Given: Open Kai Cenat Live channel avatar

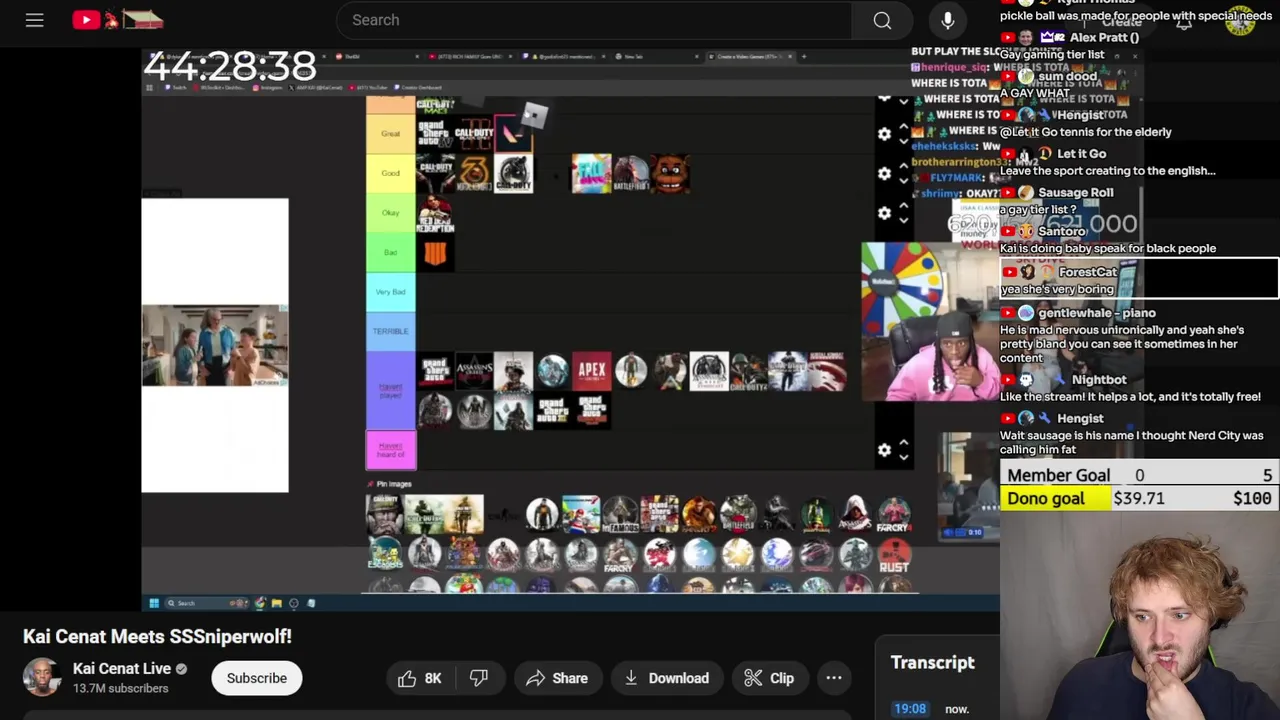Looking at the screenshot, I should (x=42, y=677).
